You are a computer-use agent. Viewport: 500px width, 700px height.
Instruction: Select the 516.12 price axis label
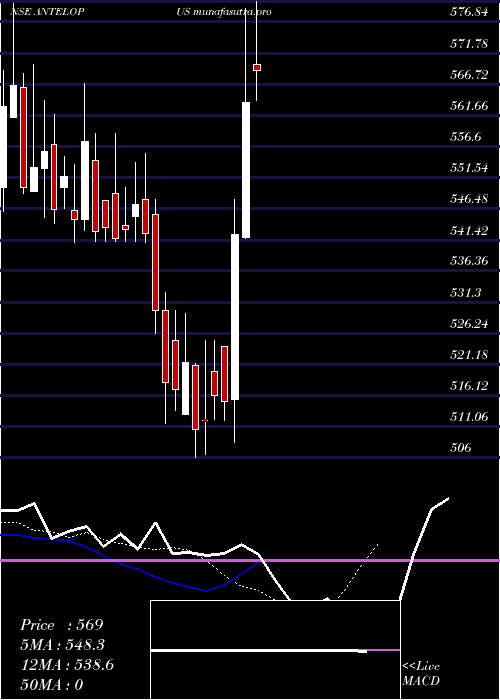pyautogui.click(x=469, y=385)
